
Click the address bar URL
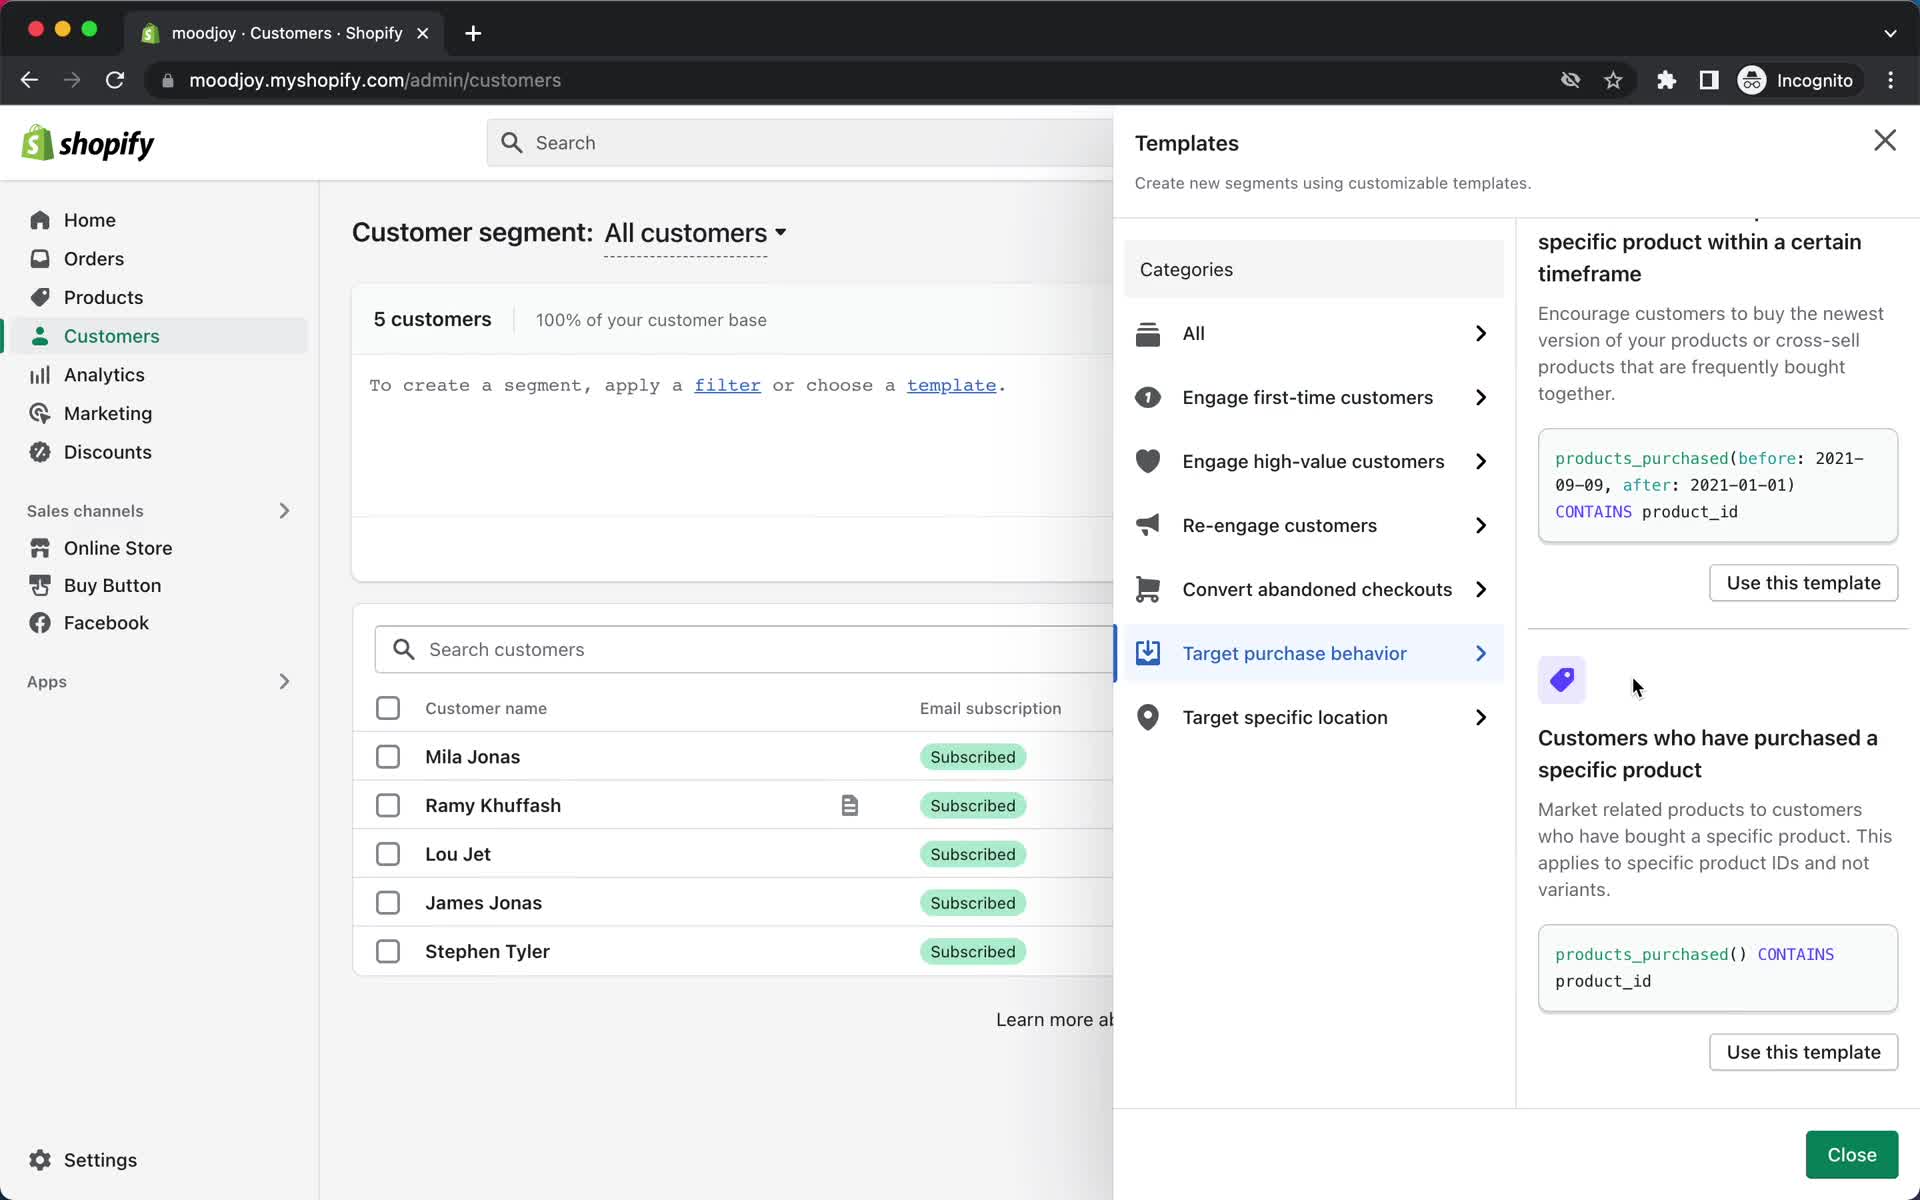375,80
